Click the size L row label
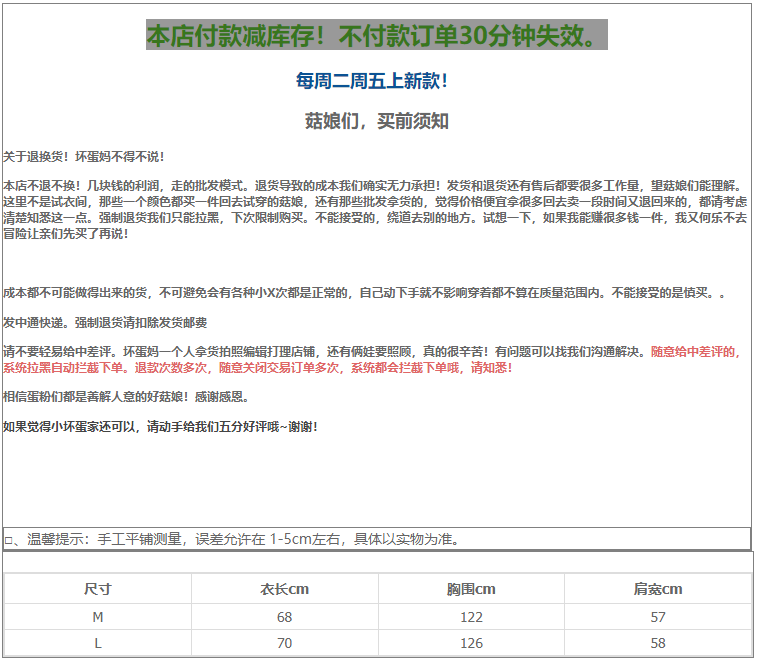 98,643
